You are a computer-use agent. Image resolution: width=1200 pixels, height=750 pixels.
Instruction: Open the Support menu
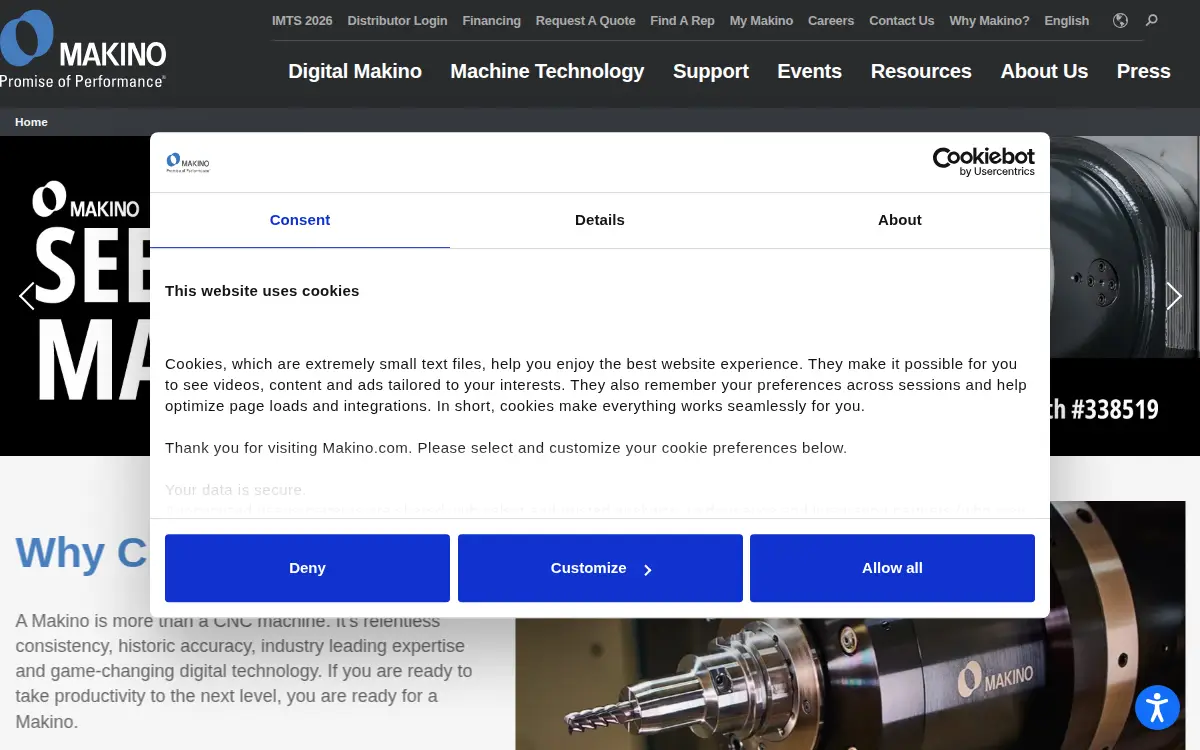[x=711, y=71]
